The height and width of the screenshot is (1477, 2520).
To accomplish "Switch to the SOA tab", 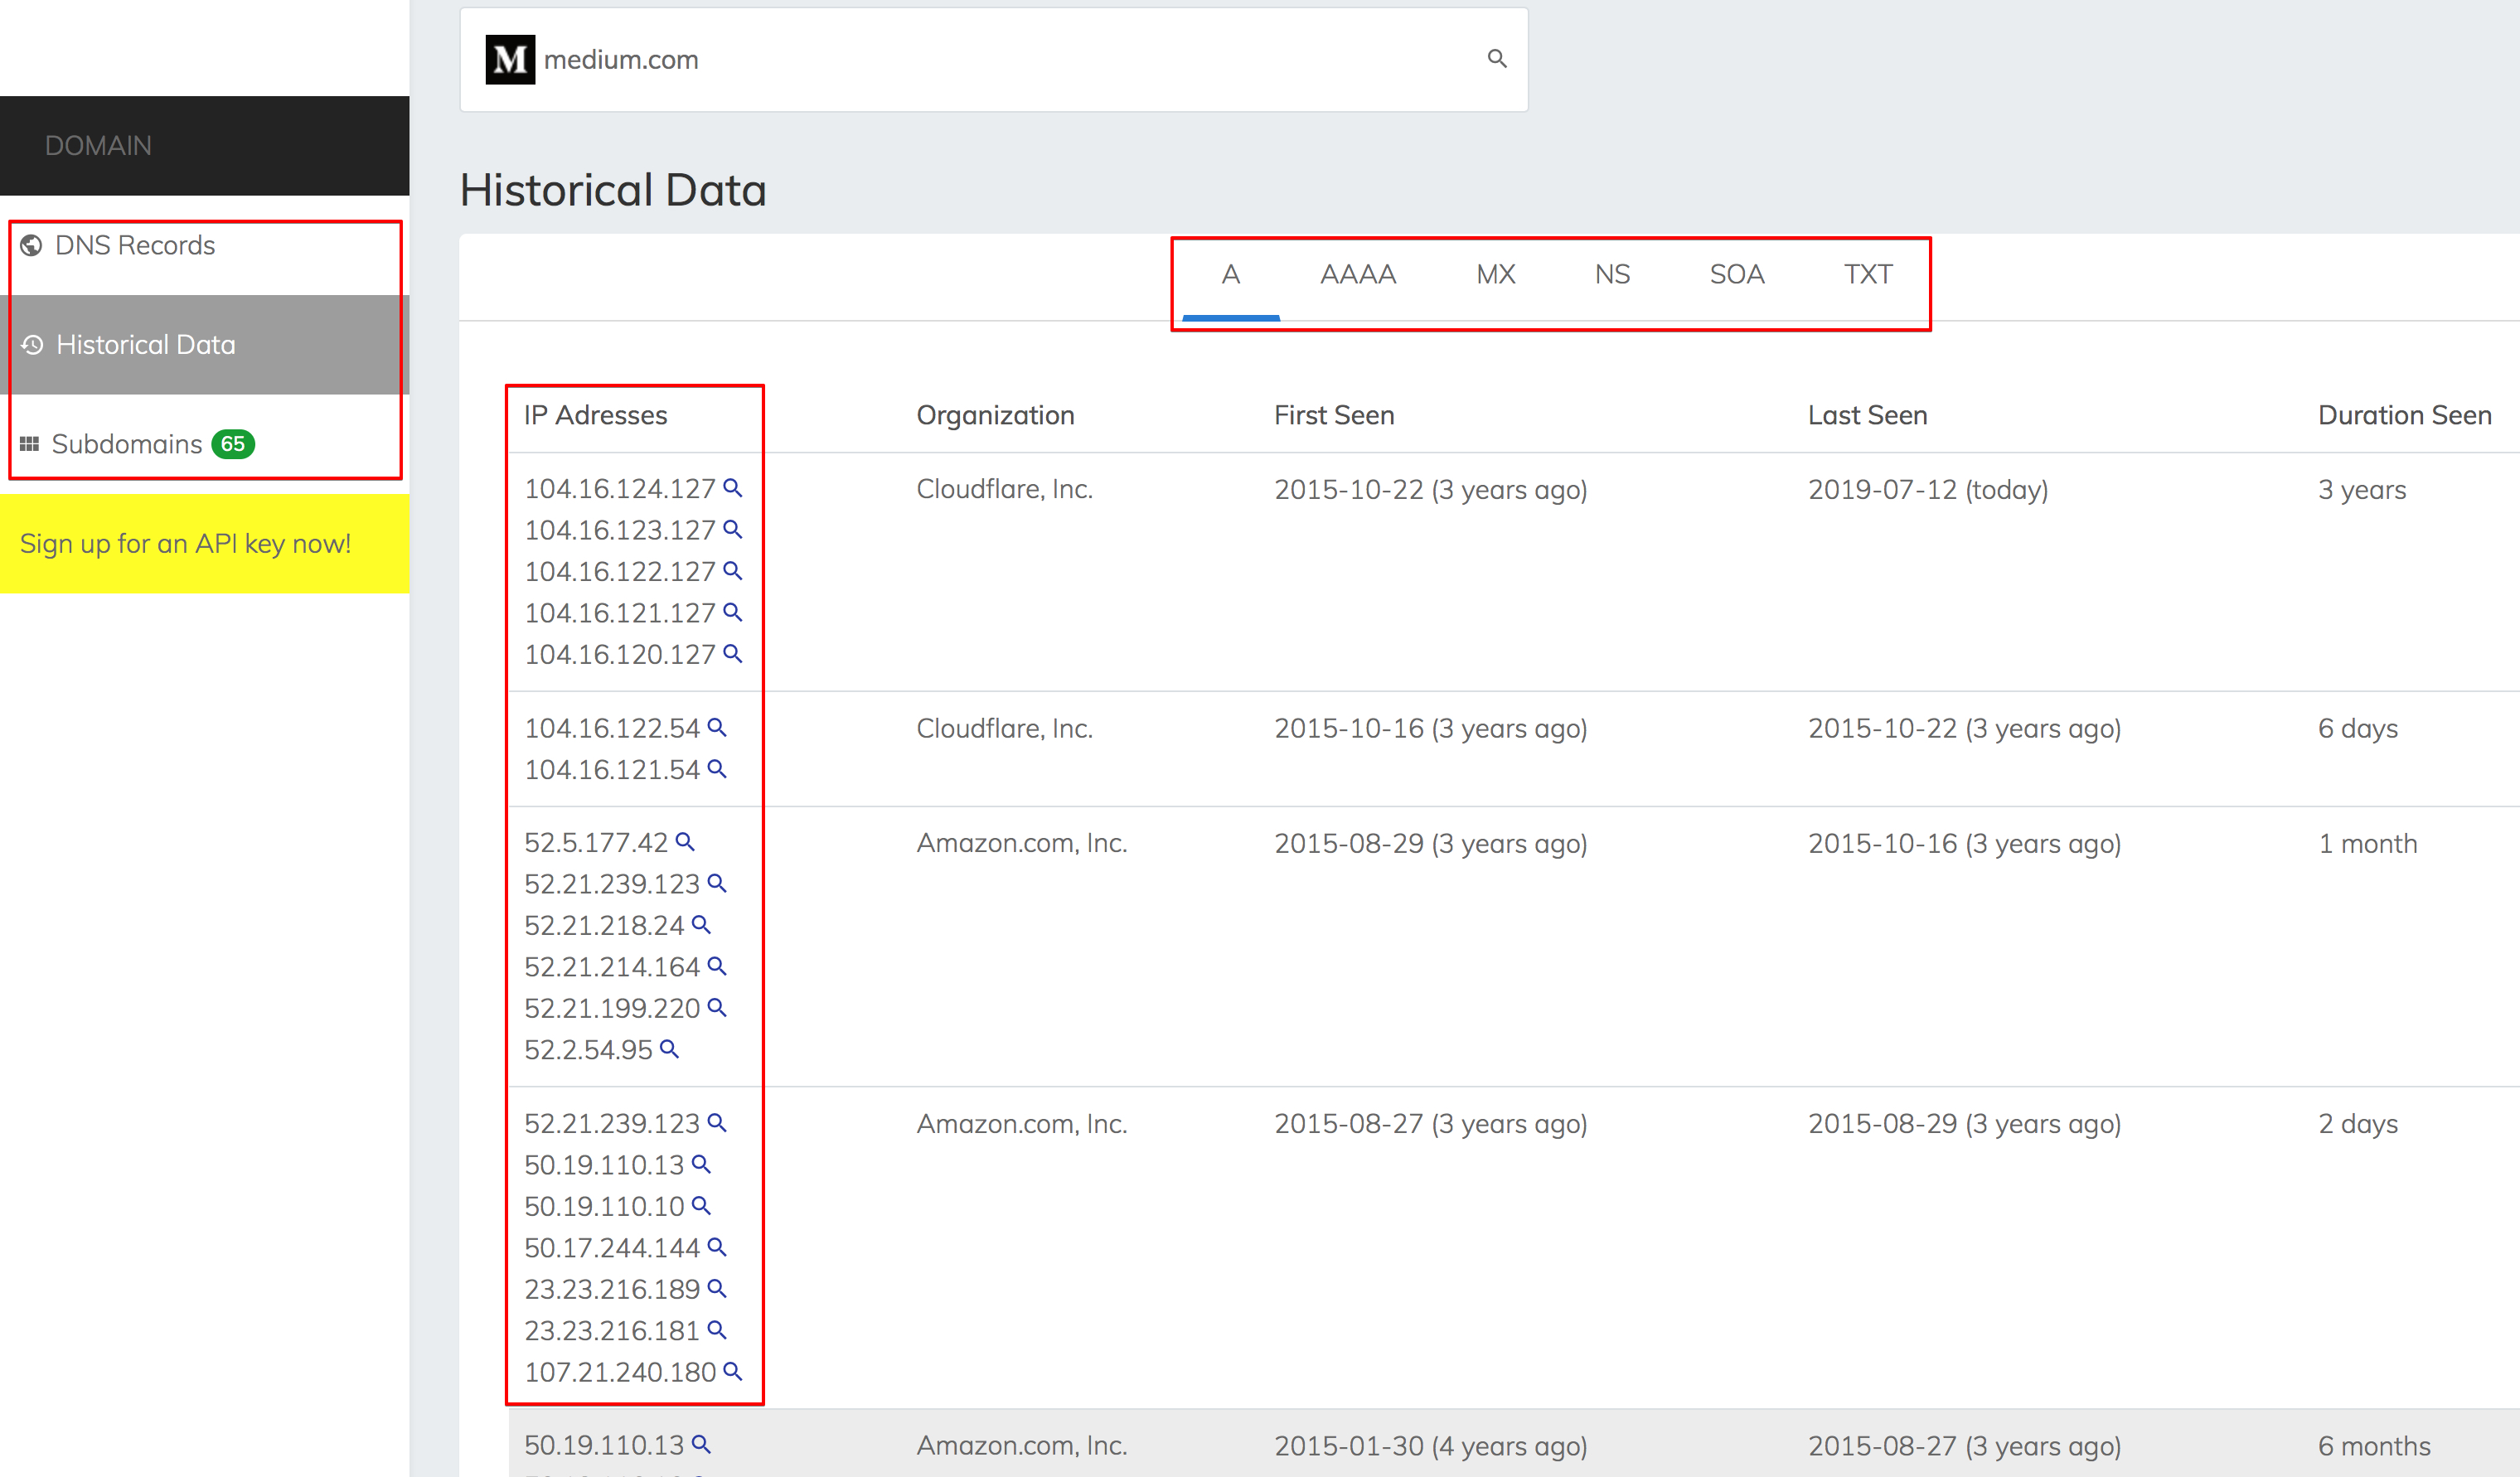I will click(1736, 274).
